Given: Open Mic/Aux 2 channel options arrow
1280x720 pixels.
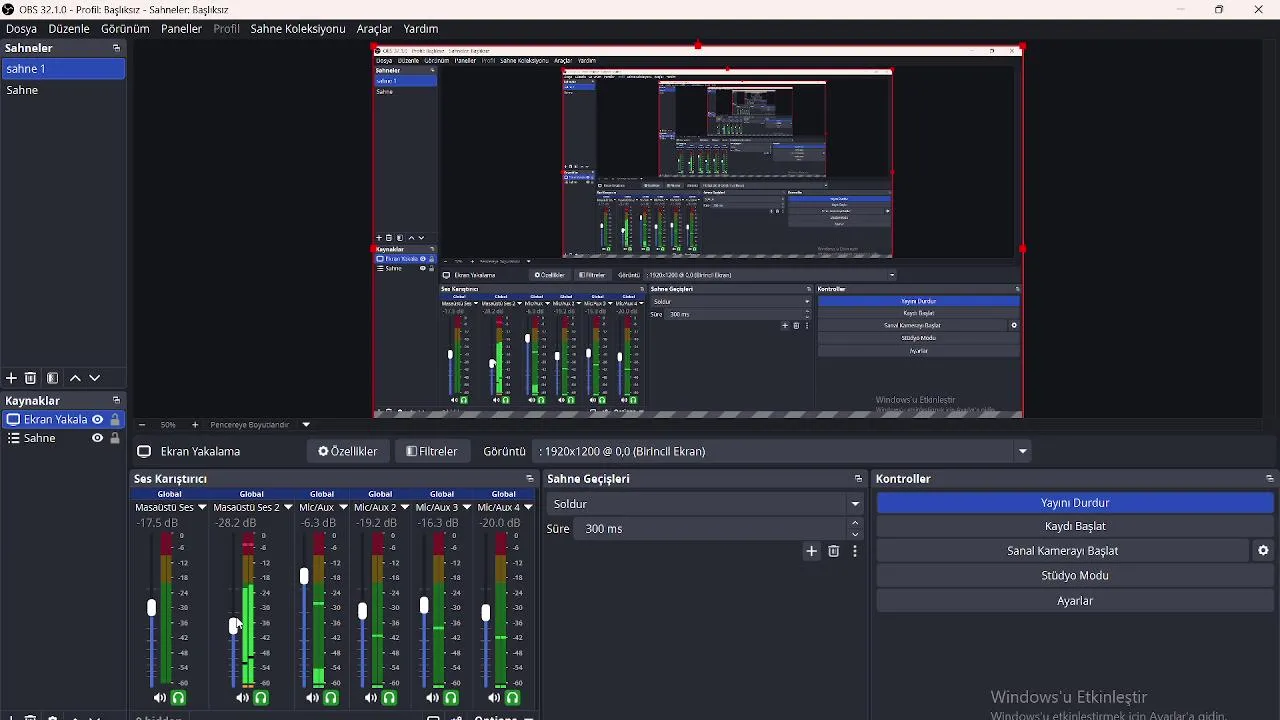Looking at the screenshot, I should (405, 508).
